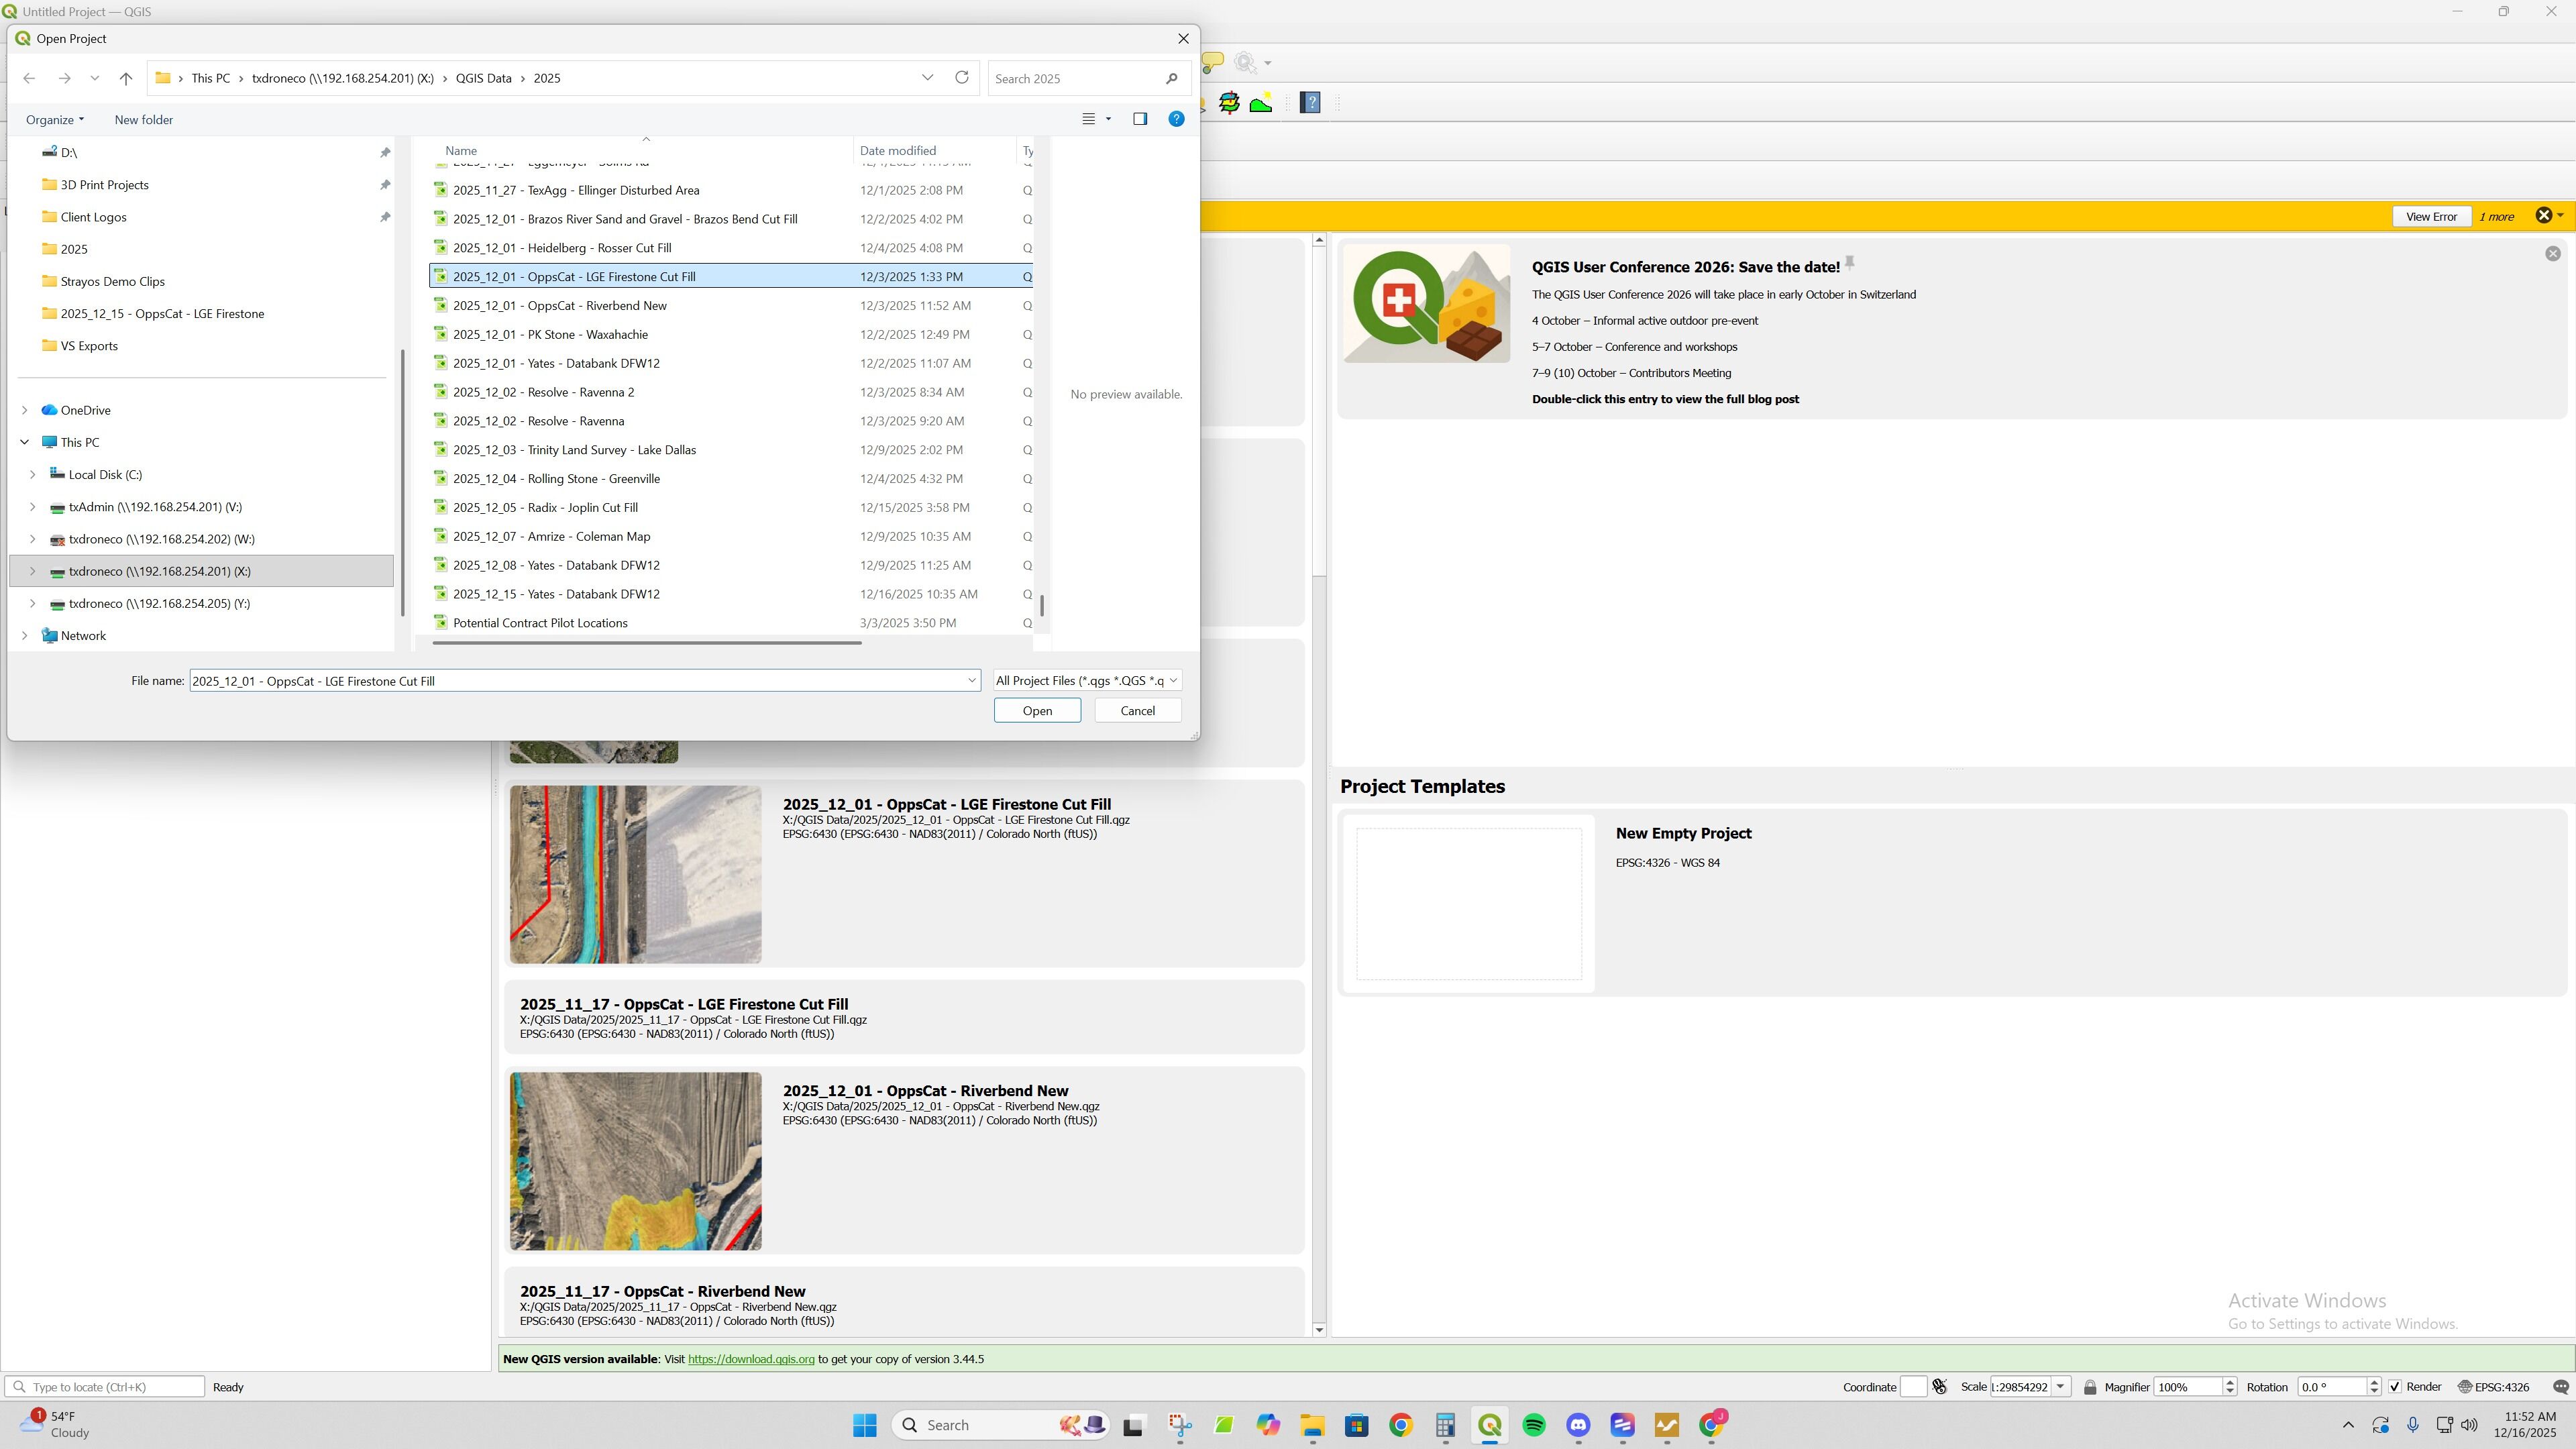Pin the QGIS User Conference news entry
The height and width of the screenshot is (1449, 2576).
coord(1850,262)
